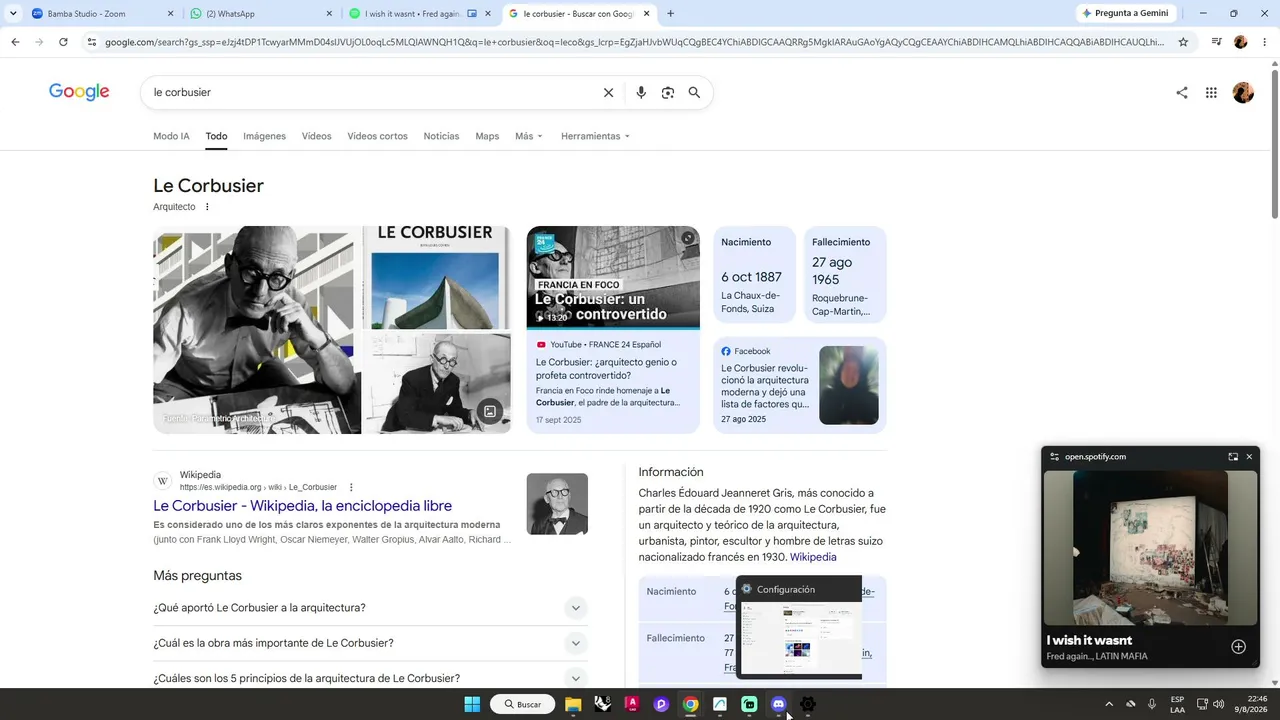Close the Spotify miniplayer window
Screen dimensions: 1280x720
tap(1249, 457)
